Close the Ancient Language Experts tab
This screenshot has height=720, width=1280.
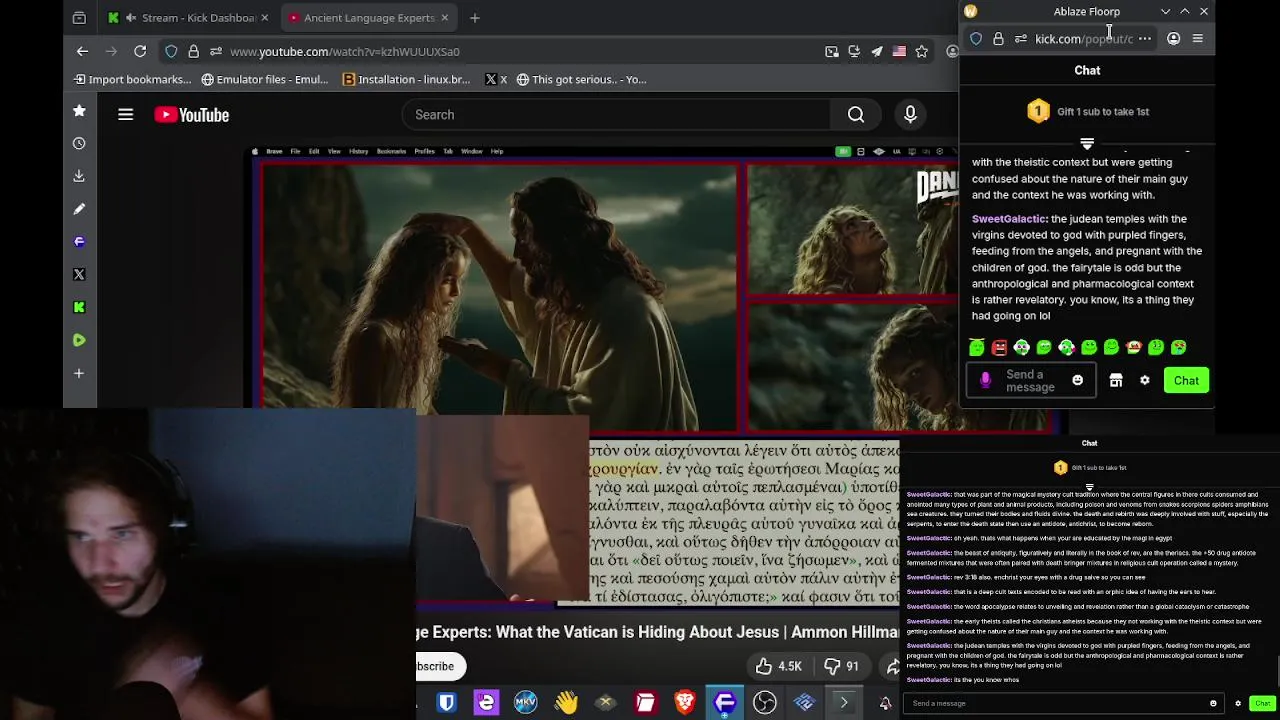pos(444,18)
